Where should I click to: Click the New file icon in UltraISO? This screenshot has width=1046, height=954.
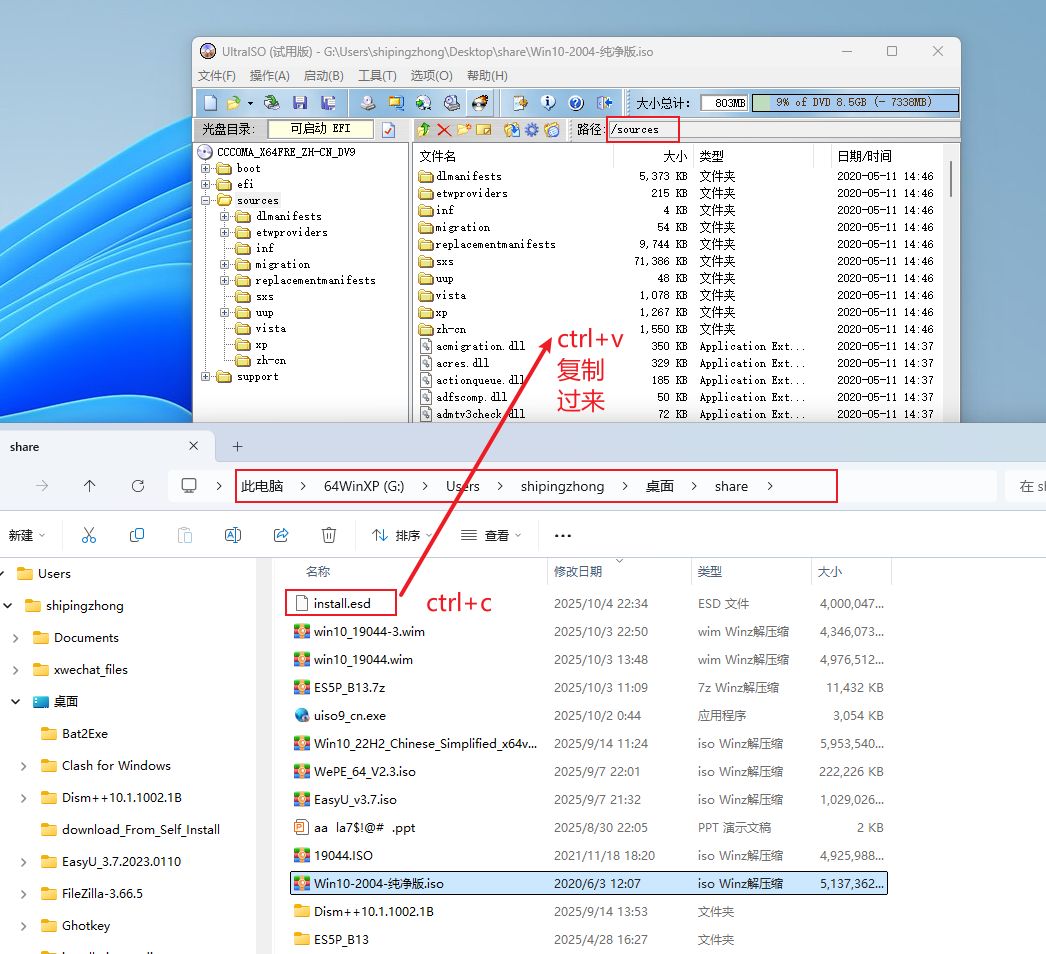[x=210, y=103]
